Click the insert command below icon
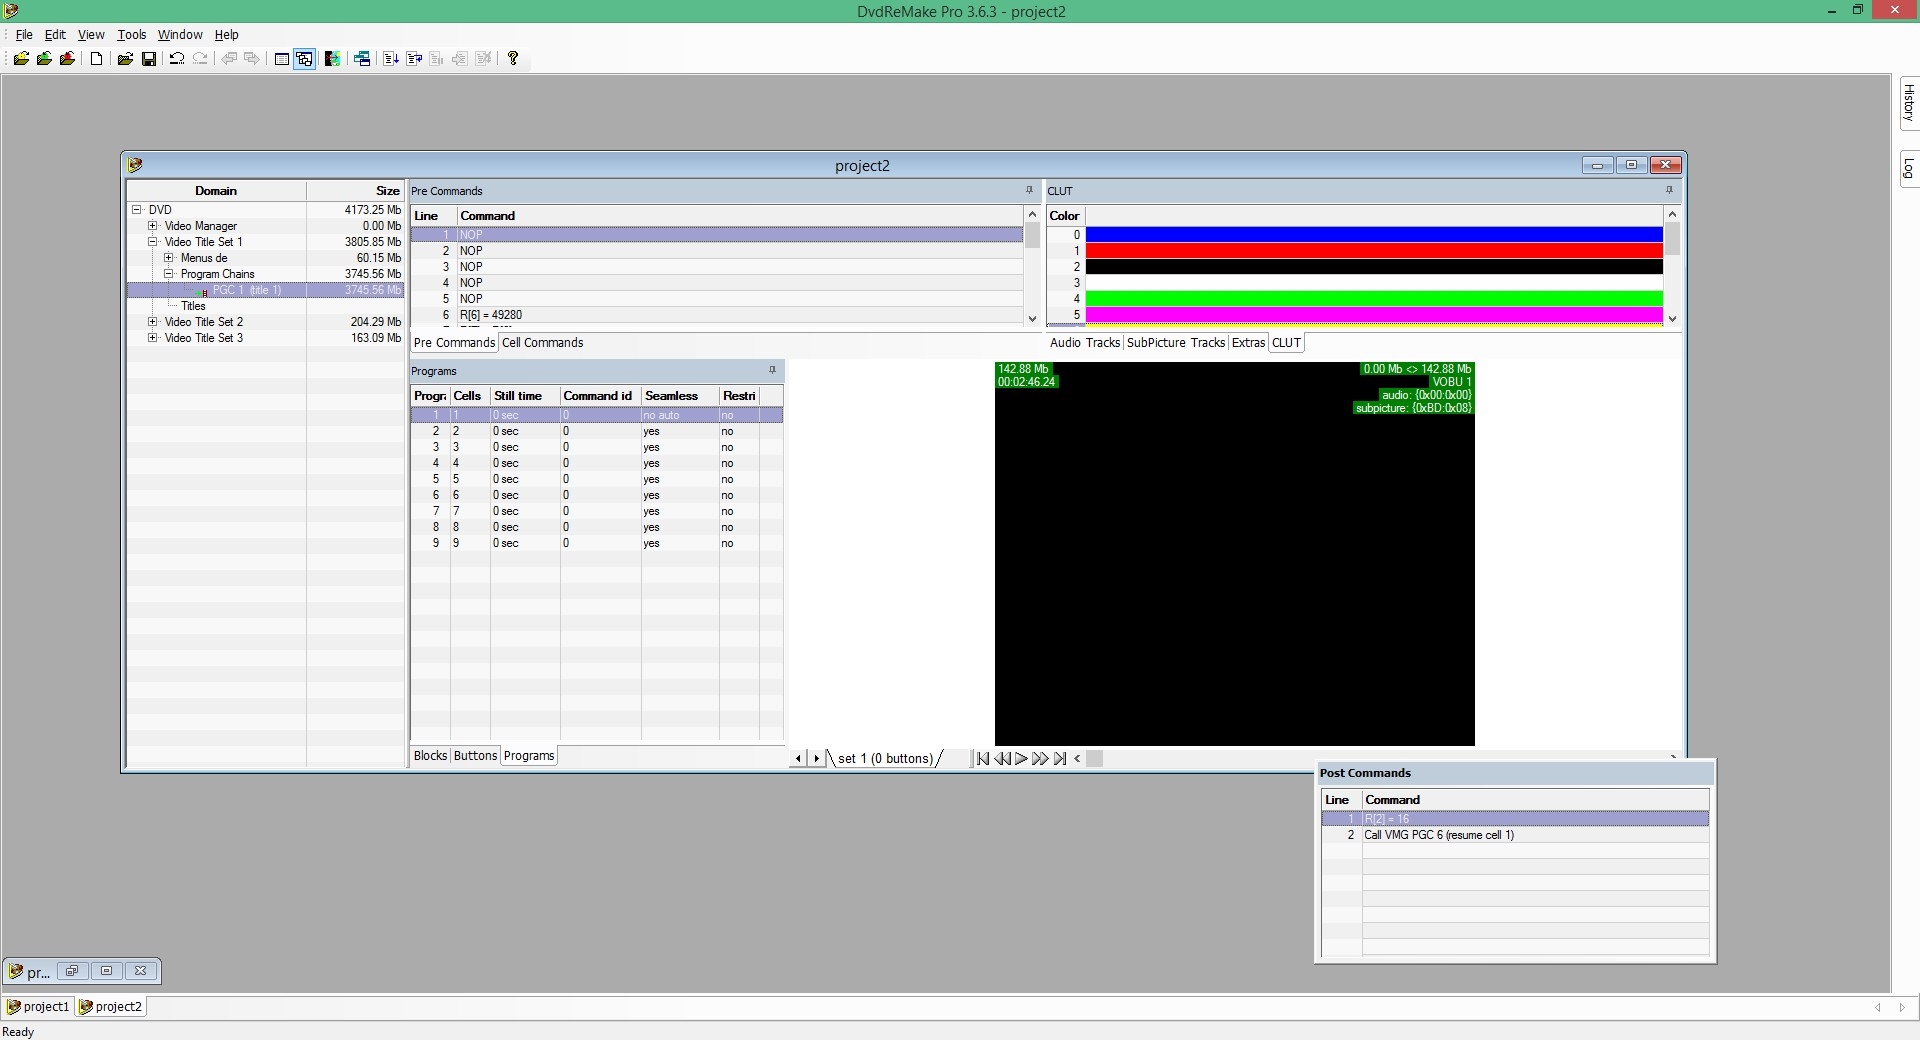This screenshot has width=1920, height=1040. (x=391, y=59)
